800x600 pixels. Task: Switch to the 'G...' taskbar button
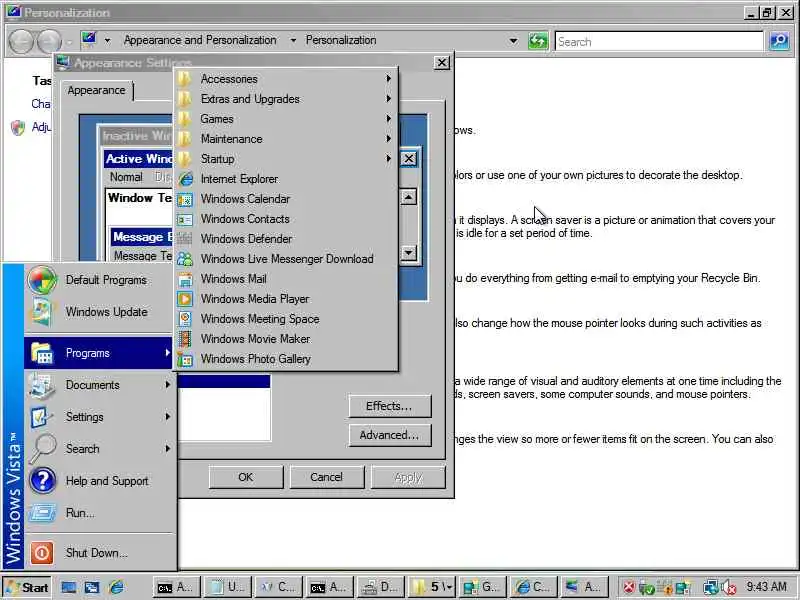point(483,587)
